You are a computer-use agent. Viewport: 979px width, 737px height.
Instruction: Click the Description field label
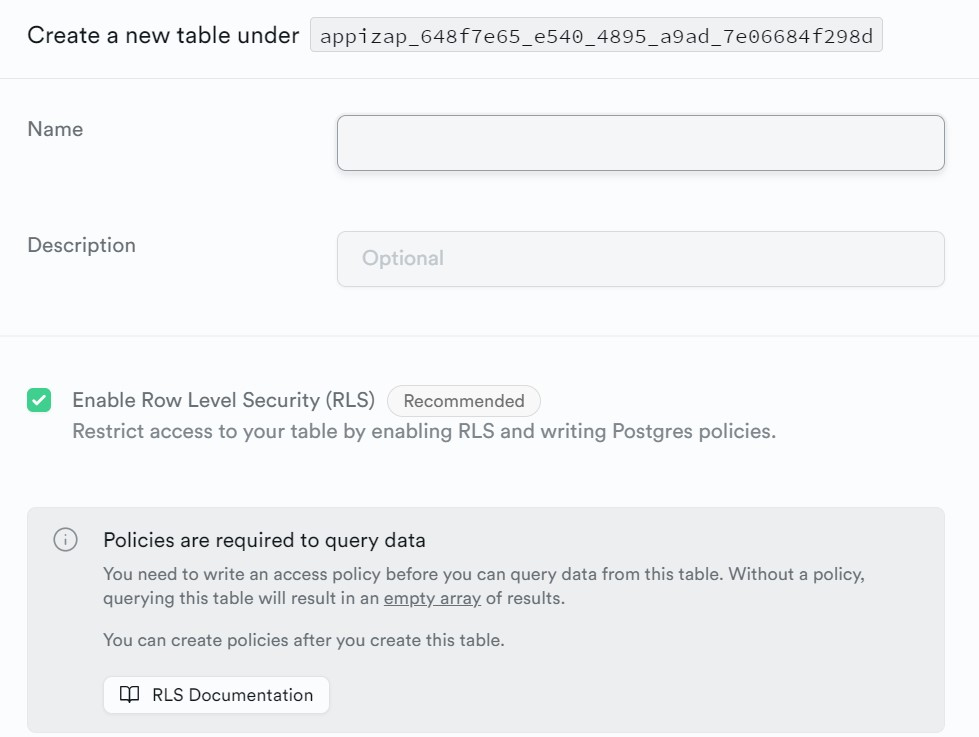click(x=81, y=245)
